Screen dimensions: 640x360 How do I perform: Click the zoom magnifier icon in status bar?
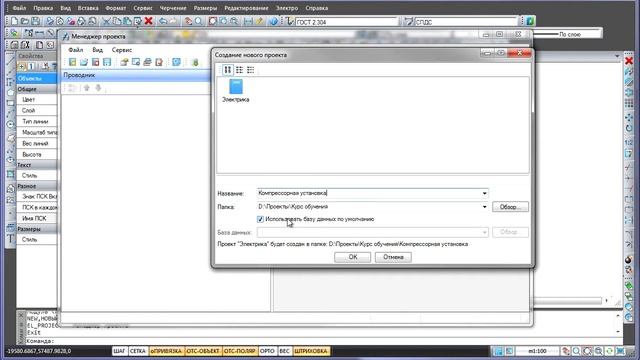576,351
